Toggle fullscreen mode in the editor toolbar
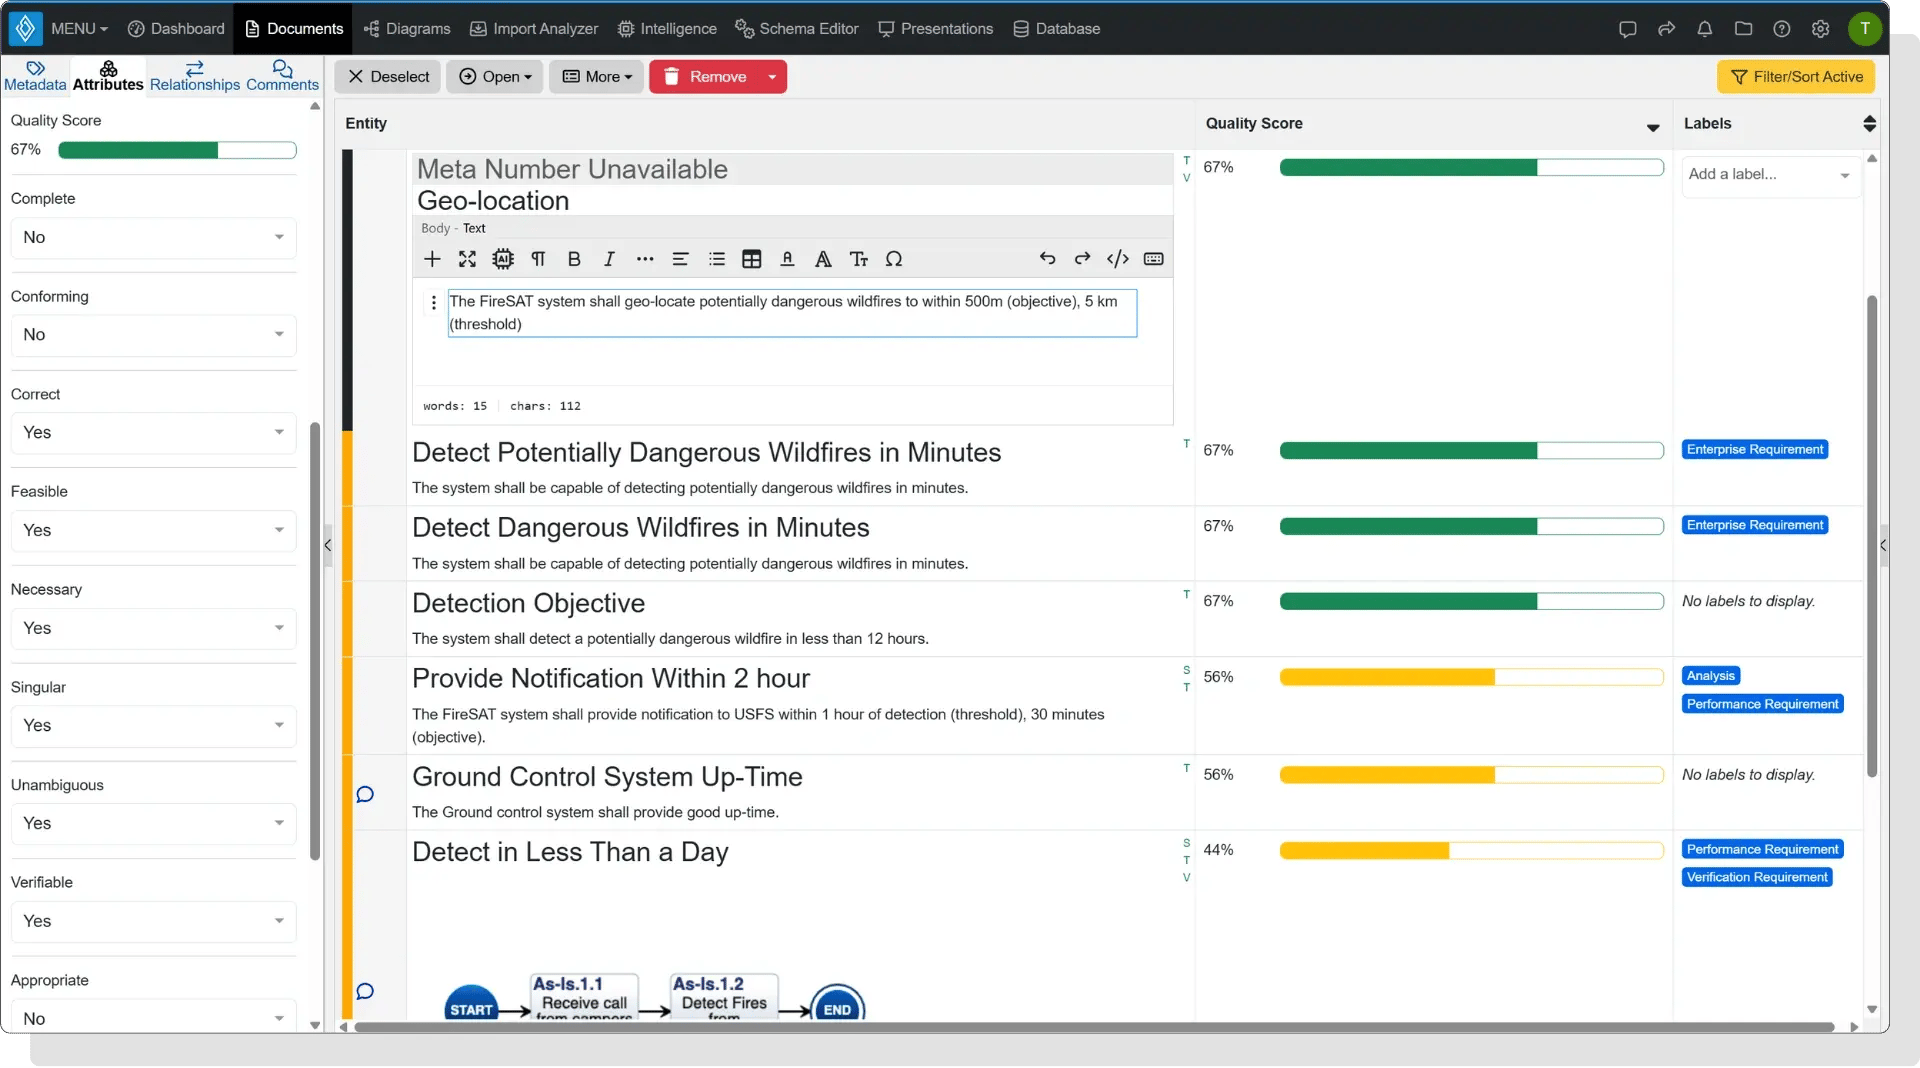The width and height of the screenshot is (1920, 1068). click(x=467, y=259)
